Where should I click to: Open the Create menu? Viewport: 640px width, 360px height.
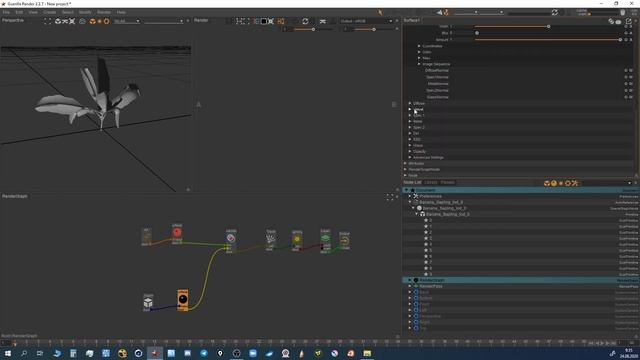tap(49, 12)
